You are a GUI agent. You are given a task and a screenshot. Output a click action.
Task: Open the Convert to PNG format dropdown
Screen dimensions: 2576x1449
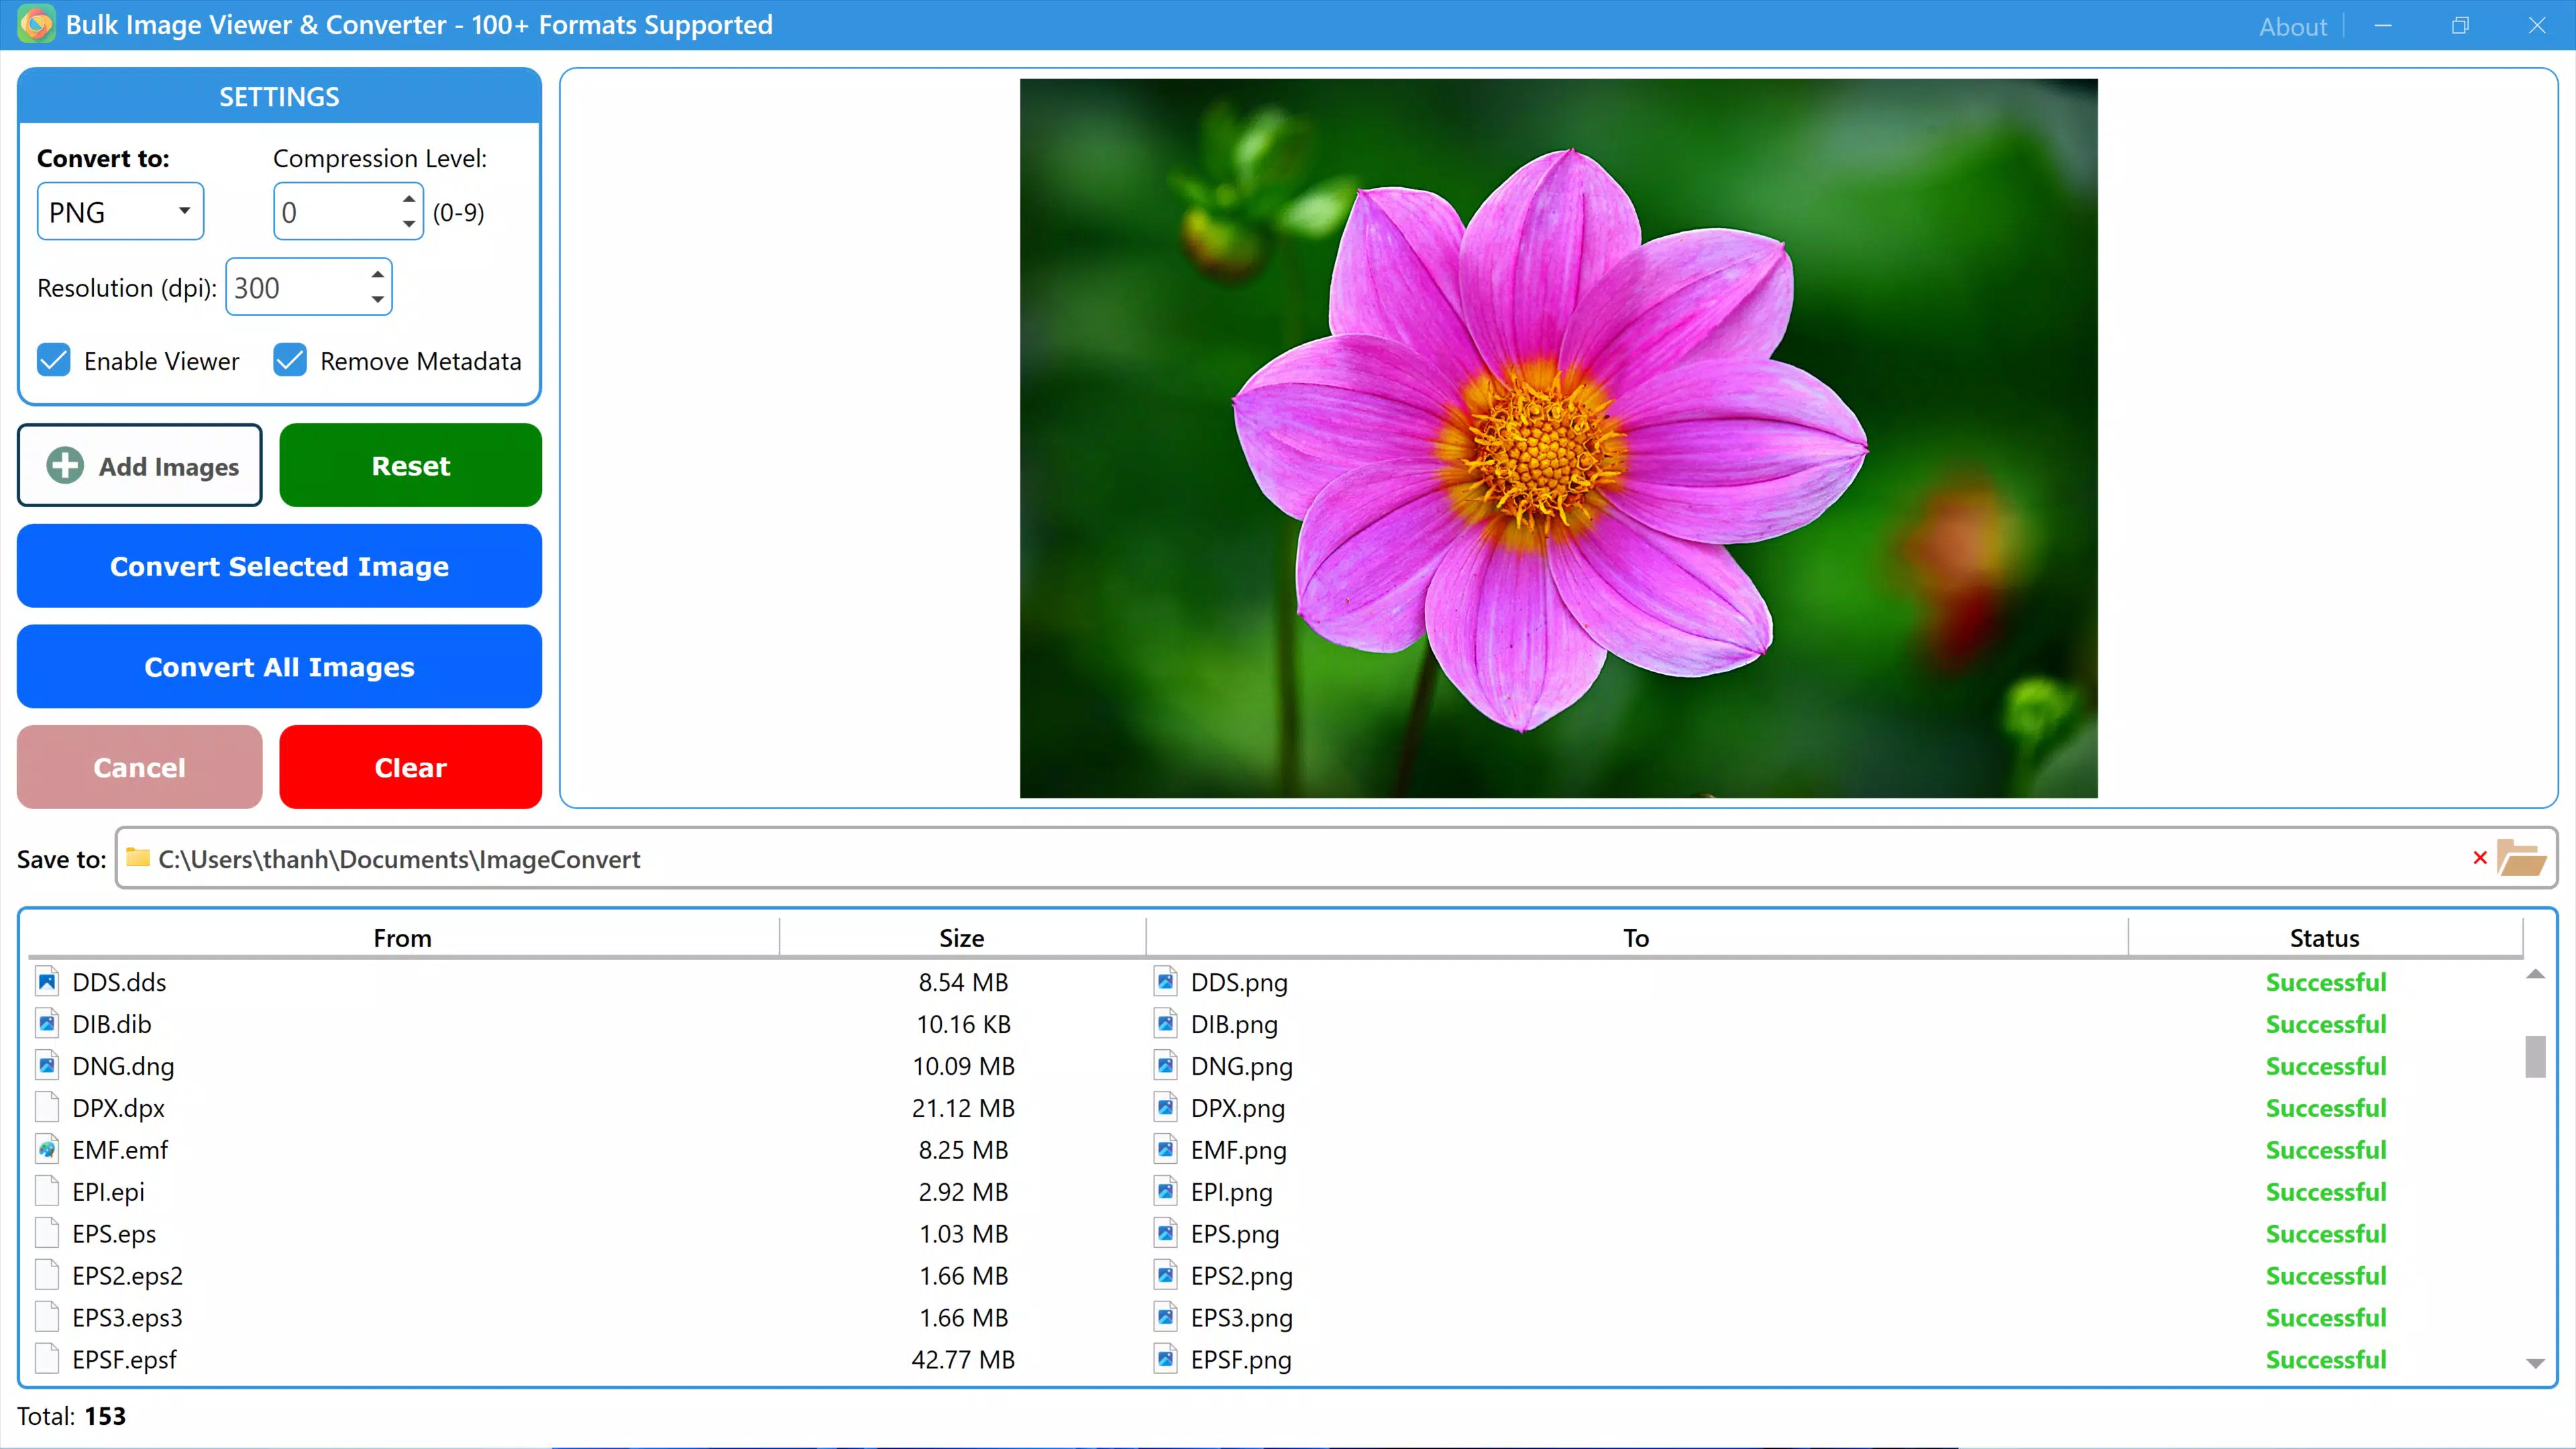coord(120,211)
